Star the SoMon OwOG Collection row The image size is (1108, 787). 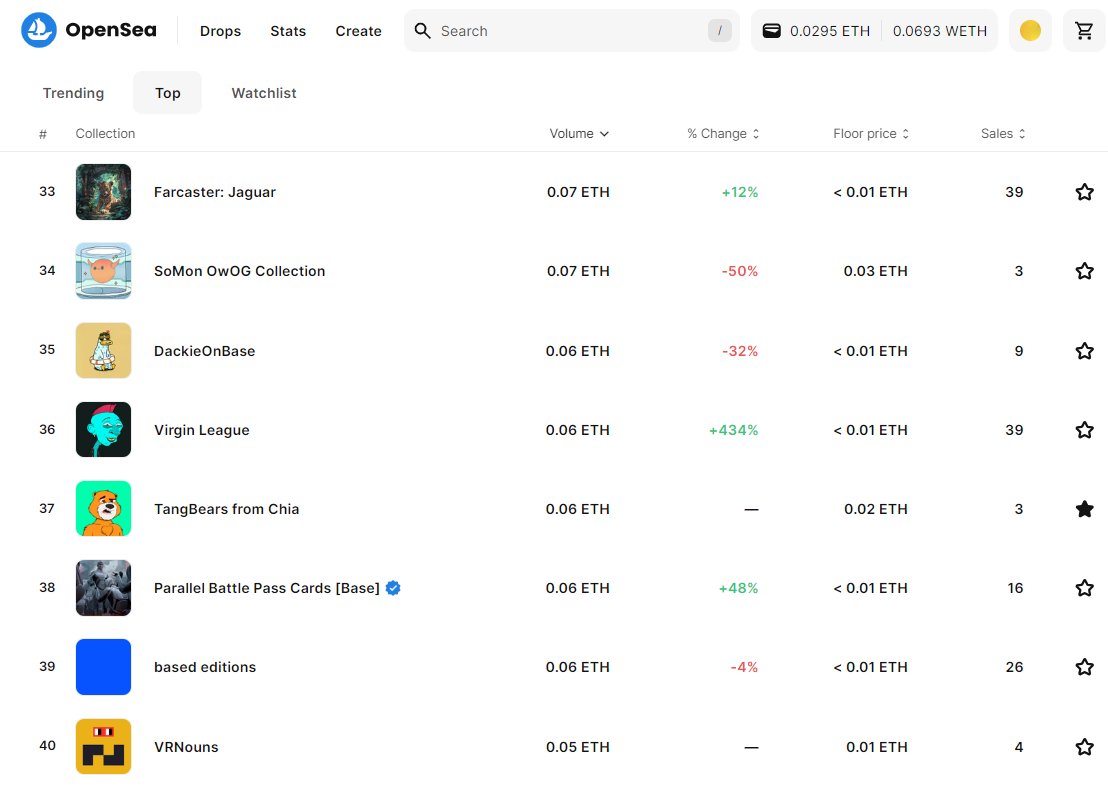[x=1084, y=271]
